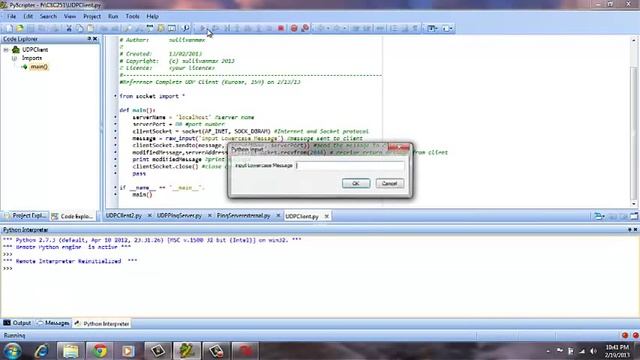Screen dimensions: 640x360
Task: Focus the input Lowercase Message text field
Action: (350, 165)
